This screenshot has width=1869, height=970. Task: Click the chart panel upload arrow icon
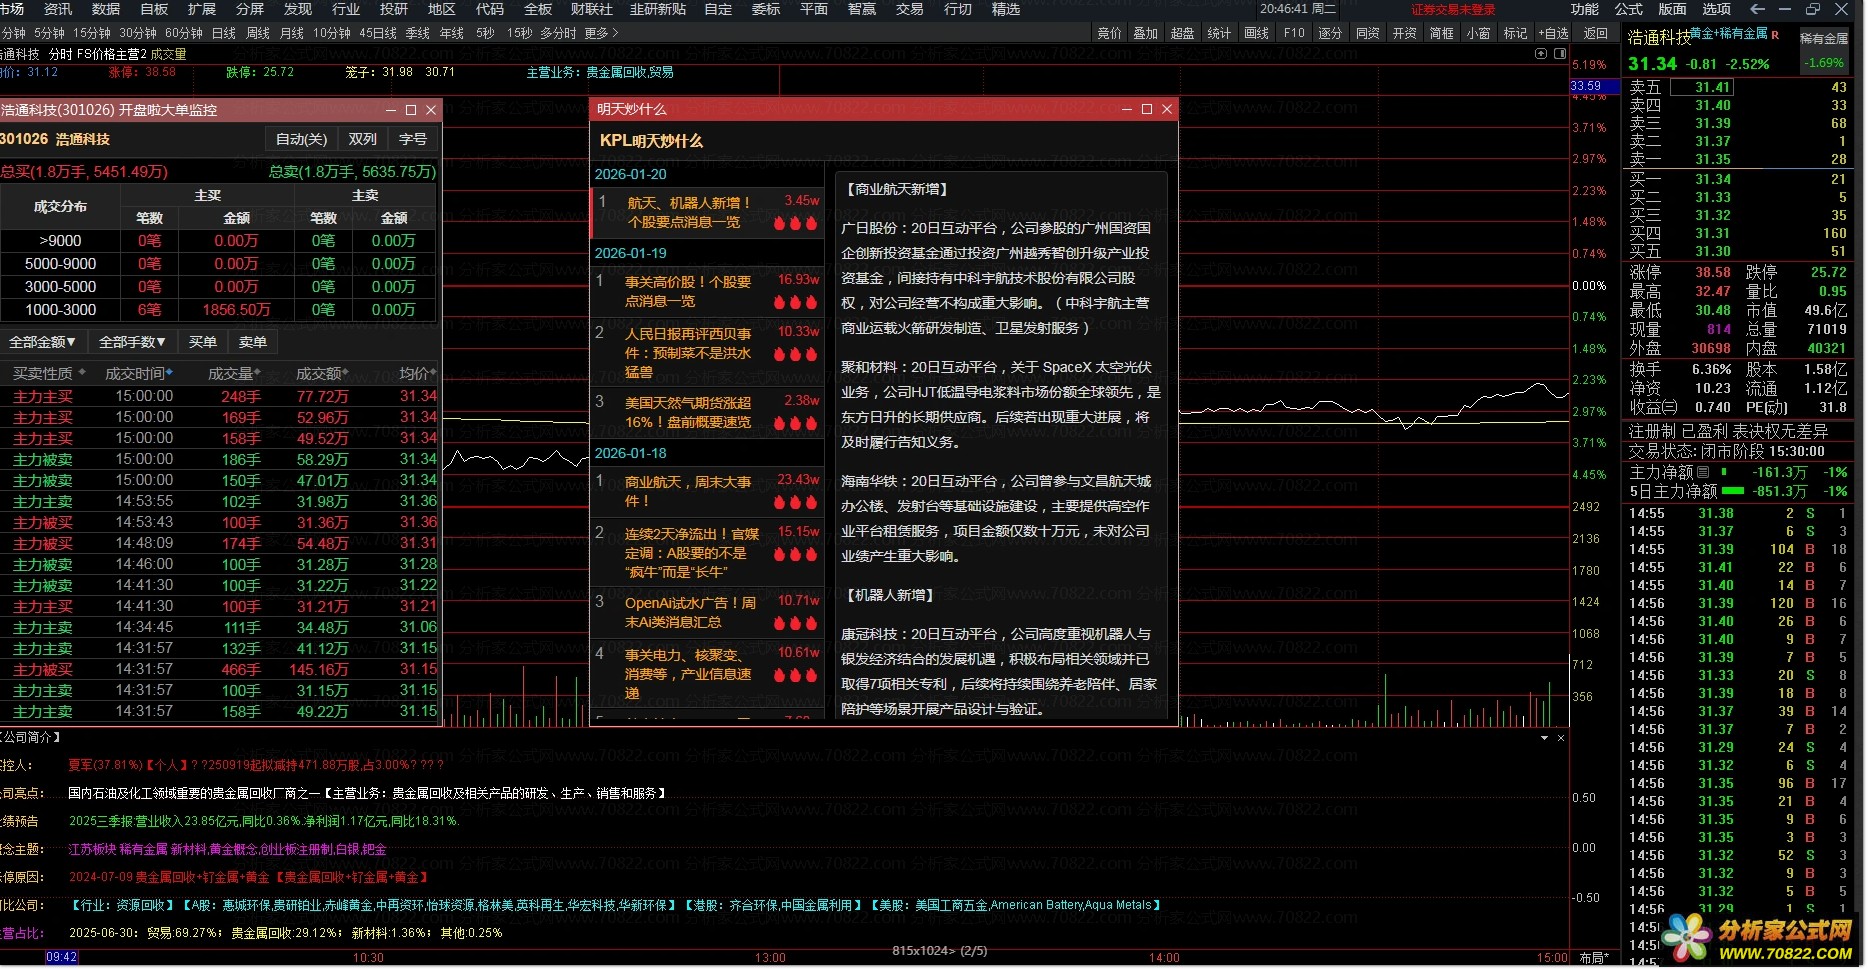click(x=1541, y=54)
